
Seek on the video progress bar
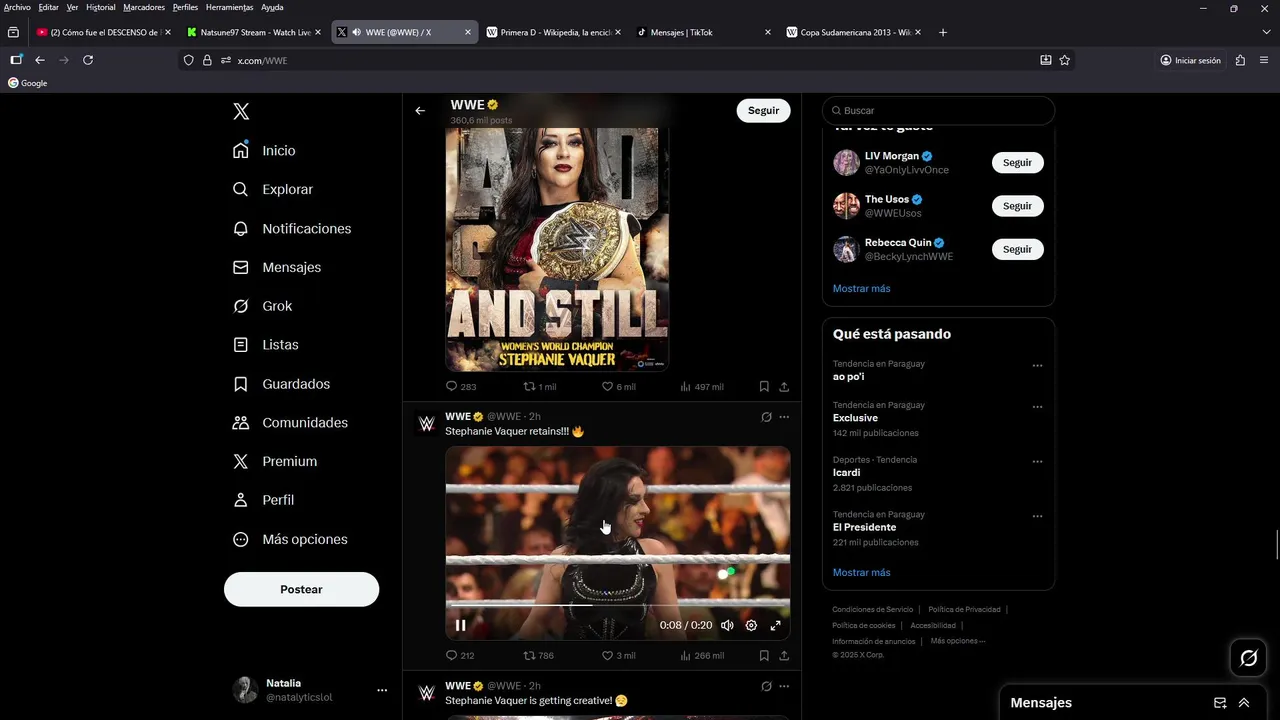pyautogui.click(x=617, y=605)
